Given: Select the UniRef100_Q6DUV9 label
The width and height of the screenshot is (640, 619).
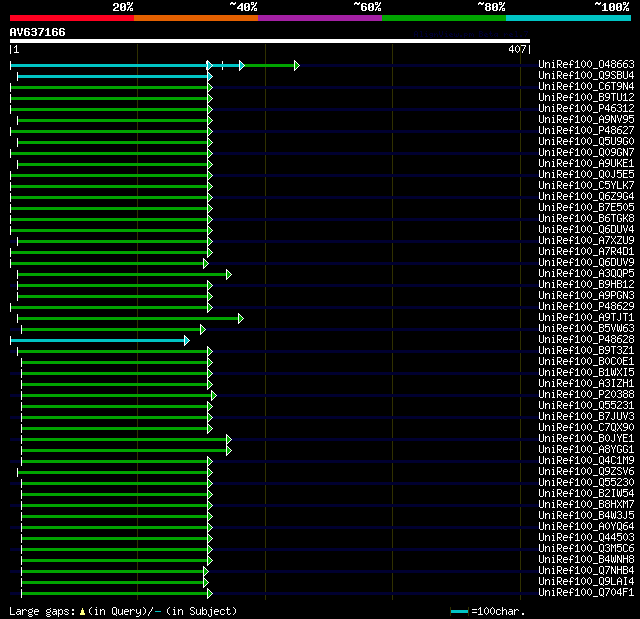Looking at the screenshot, I should tap(586, 262).
